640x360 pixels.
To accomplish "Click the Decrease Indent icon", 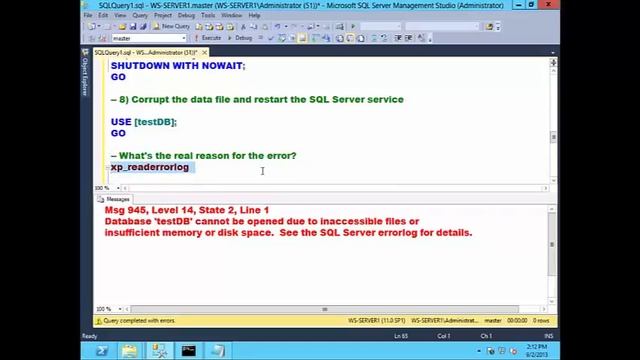I will tap(398, 38).
